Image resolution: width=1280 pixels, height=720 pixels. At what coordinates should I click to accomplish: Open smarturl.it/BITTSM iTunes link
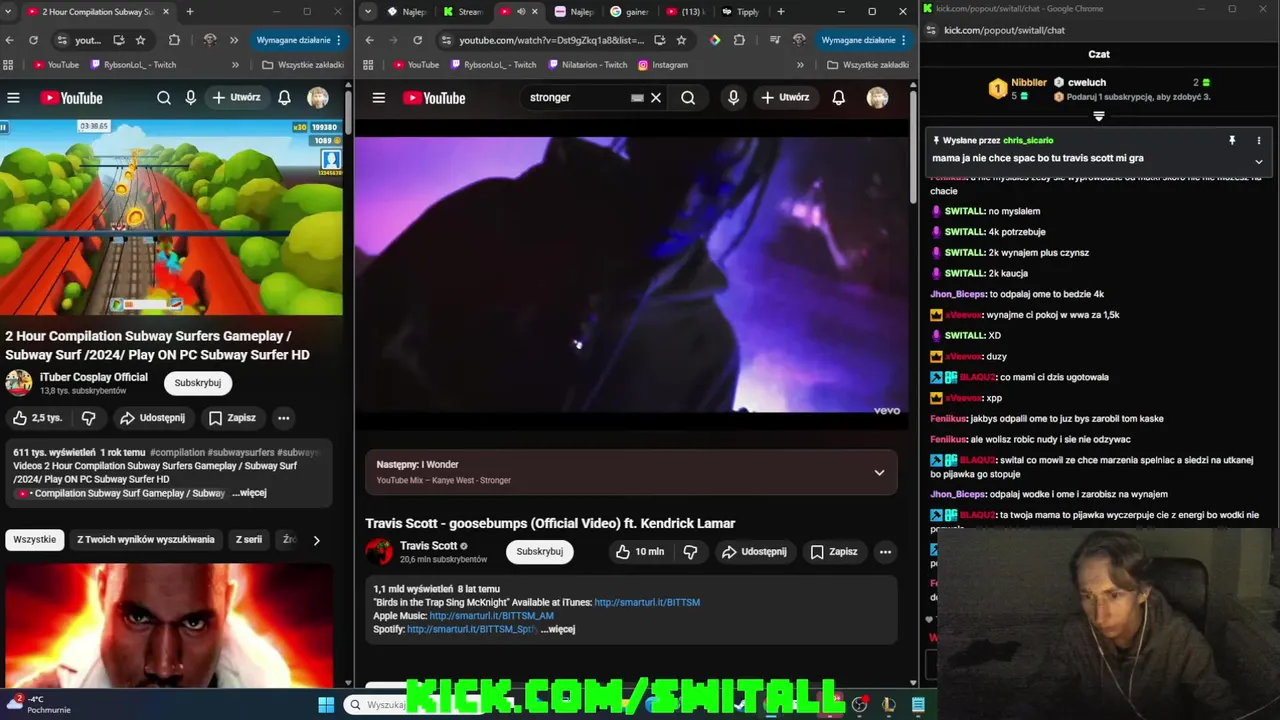647,603
